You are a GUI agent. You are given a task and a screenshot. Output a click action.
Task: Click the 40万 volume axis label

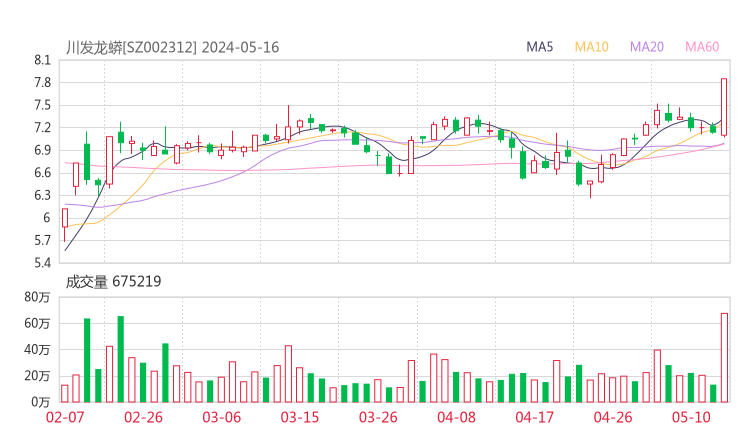click(37, 350)
